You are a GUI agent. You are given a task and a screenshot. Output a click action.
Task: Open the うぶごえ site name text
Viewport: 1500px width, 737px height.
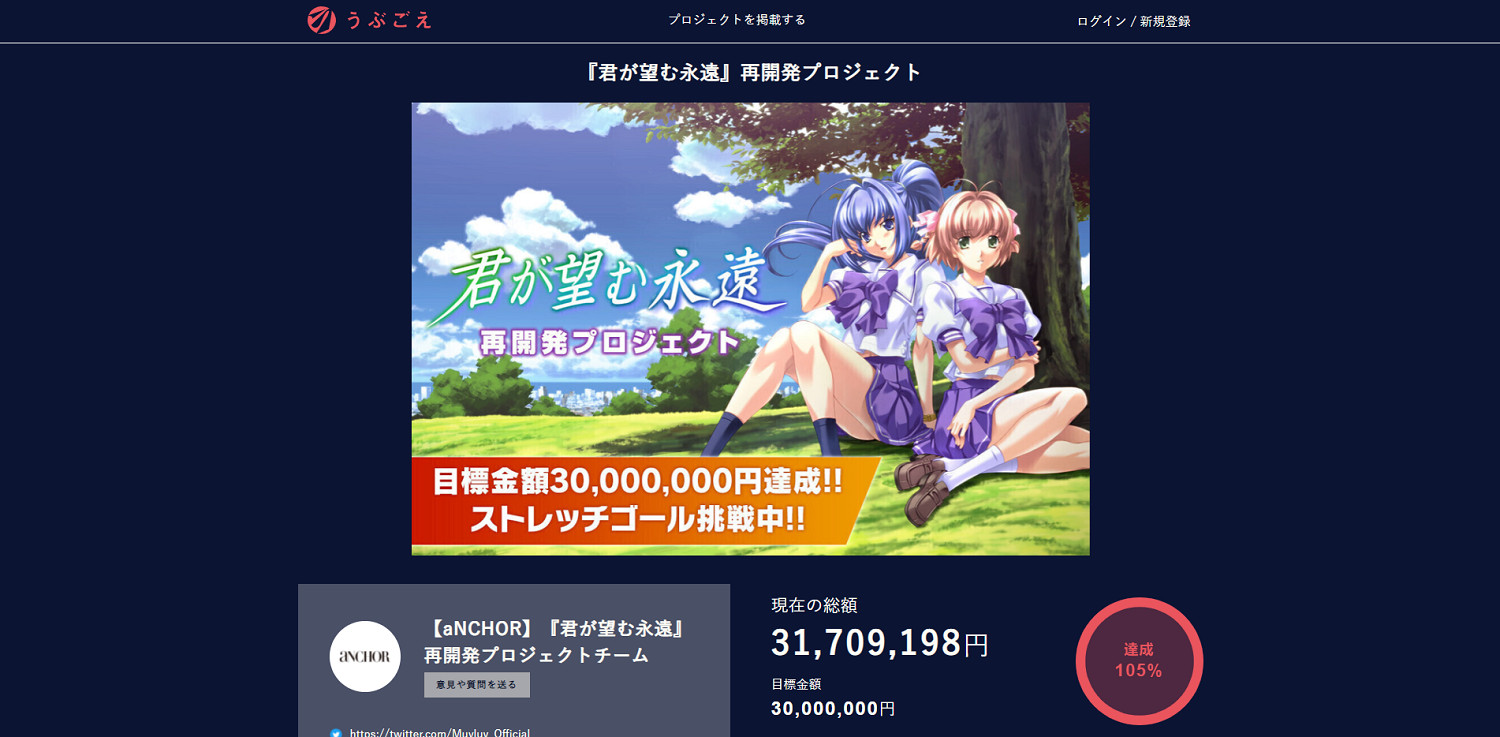click(390, 20)
